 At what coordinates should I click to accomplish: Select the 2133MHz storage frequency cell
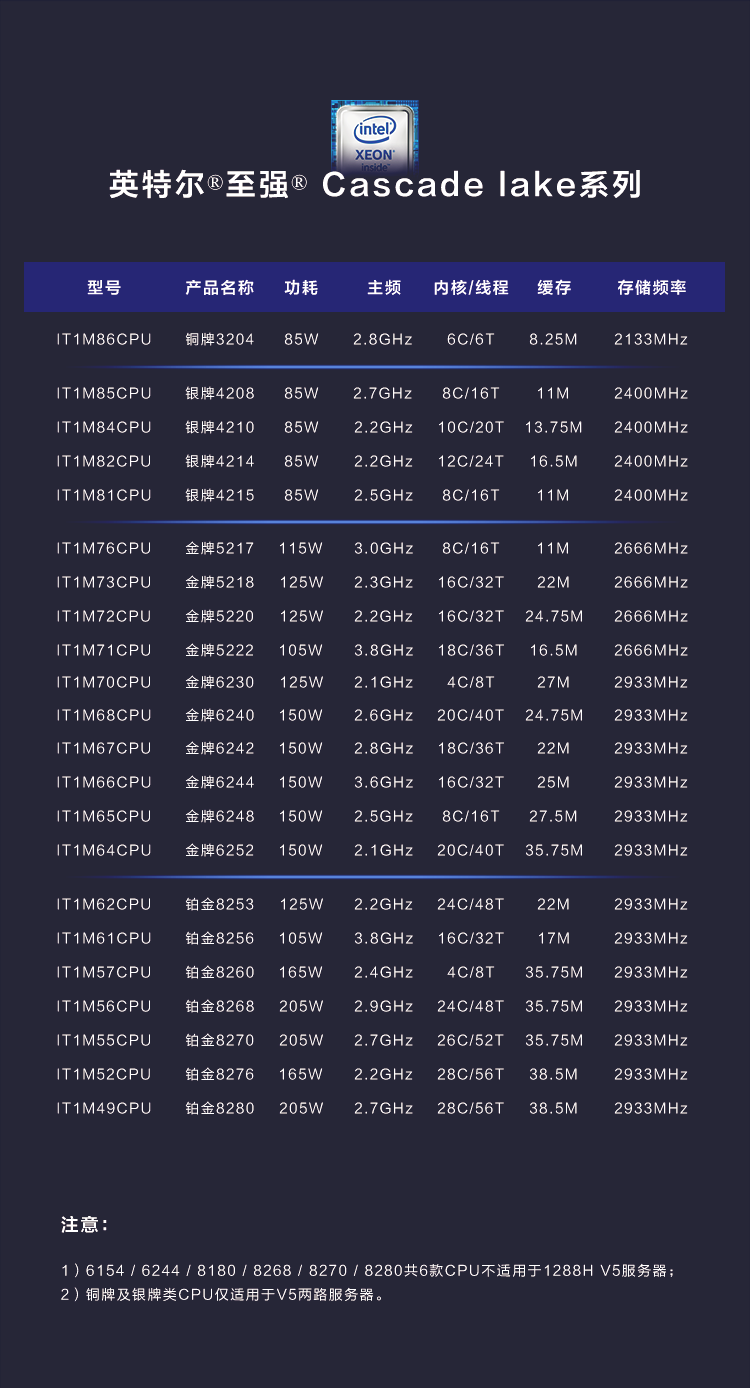[651, 340]
